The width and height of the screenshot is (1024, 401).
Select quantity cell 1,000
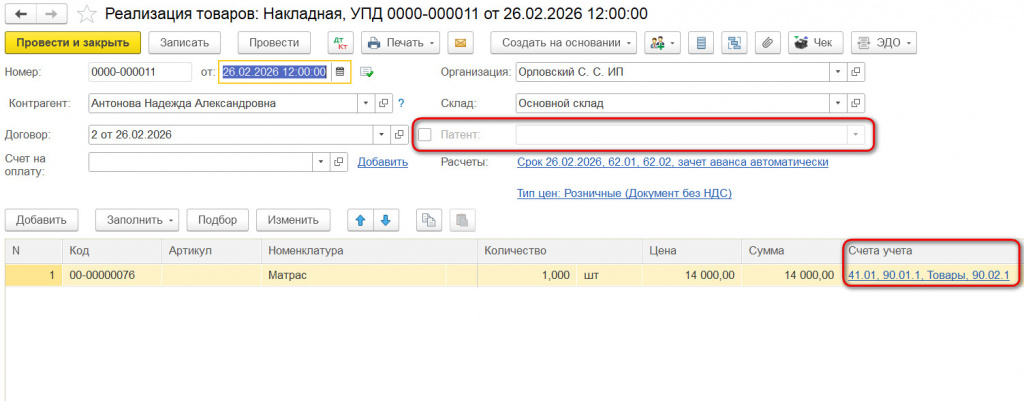click(528, 276)
